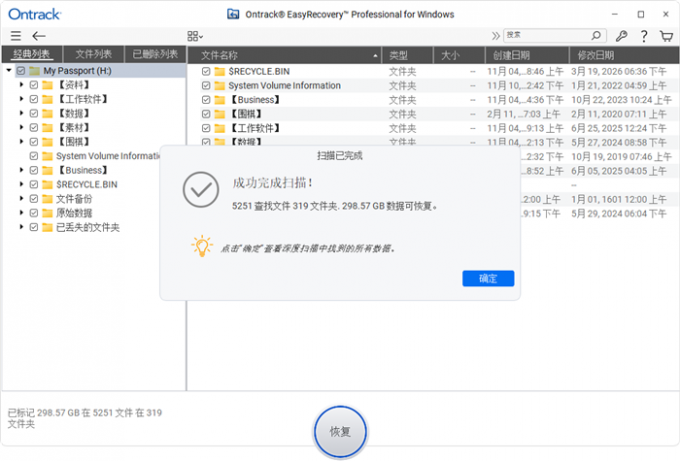Click date 1月 01, 1601 12:00 上午
Screen dimensions: 680x461
click(619, 199)
